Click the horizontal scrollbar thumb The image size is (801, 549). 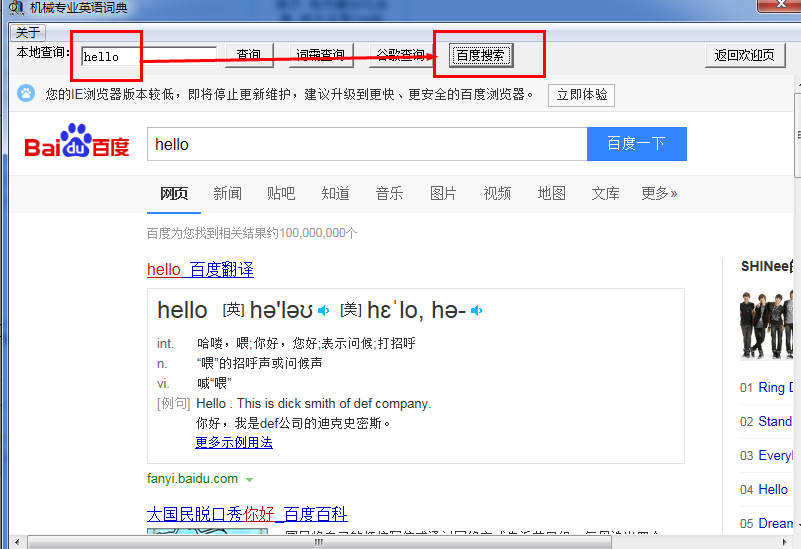[319, 542]
